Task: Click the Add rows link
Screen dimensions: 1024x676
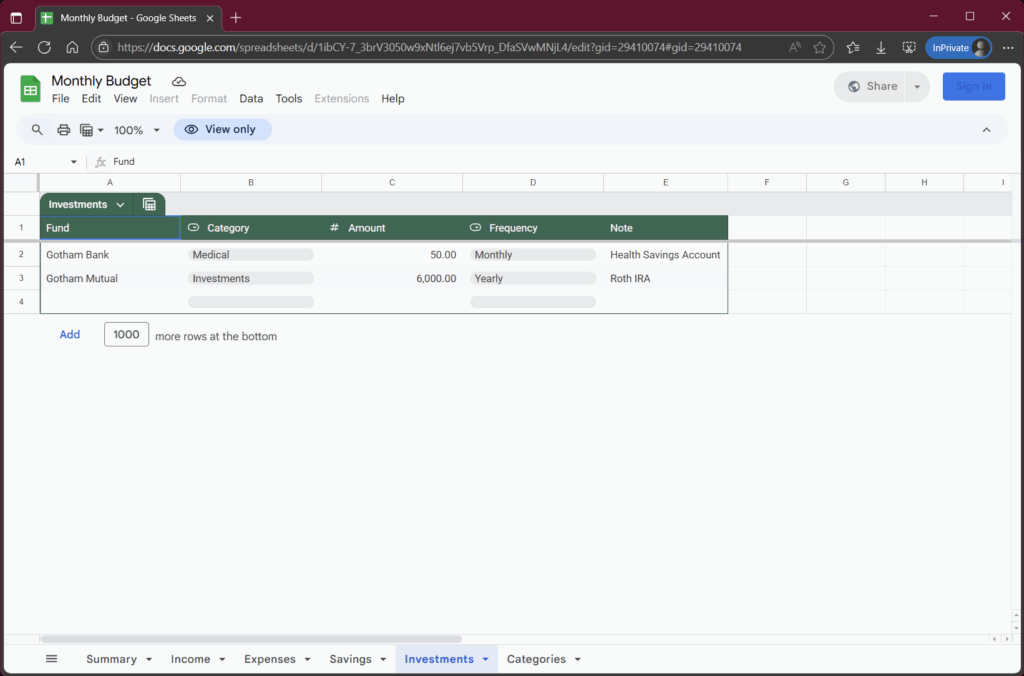Action: coord(70,334)
